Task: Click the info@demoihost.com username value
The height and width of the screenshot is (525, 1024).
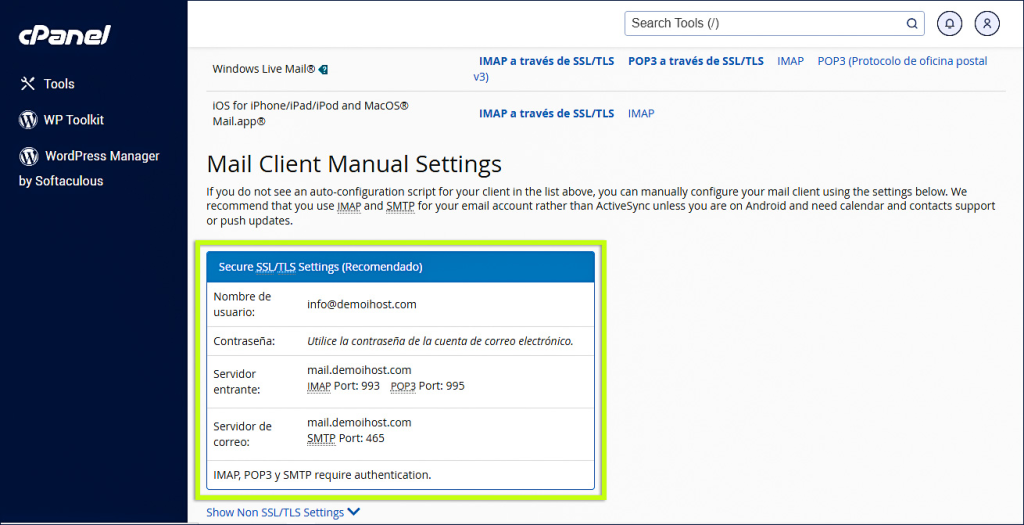Action: pyautogui.click(x=361, y=304)
